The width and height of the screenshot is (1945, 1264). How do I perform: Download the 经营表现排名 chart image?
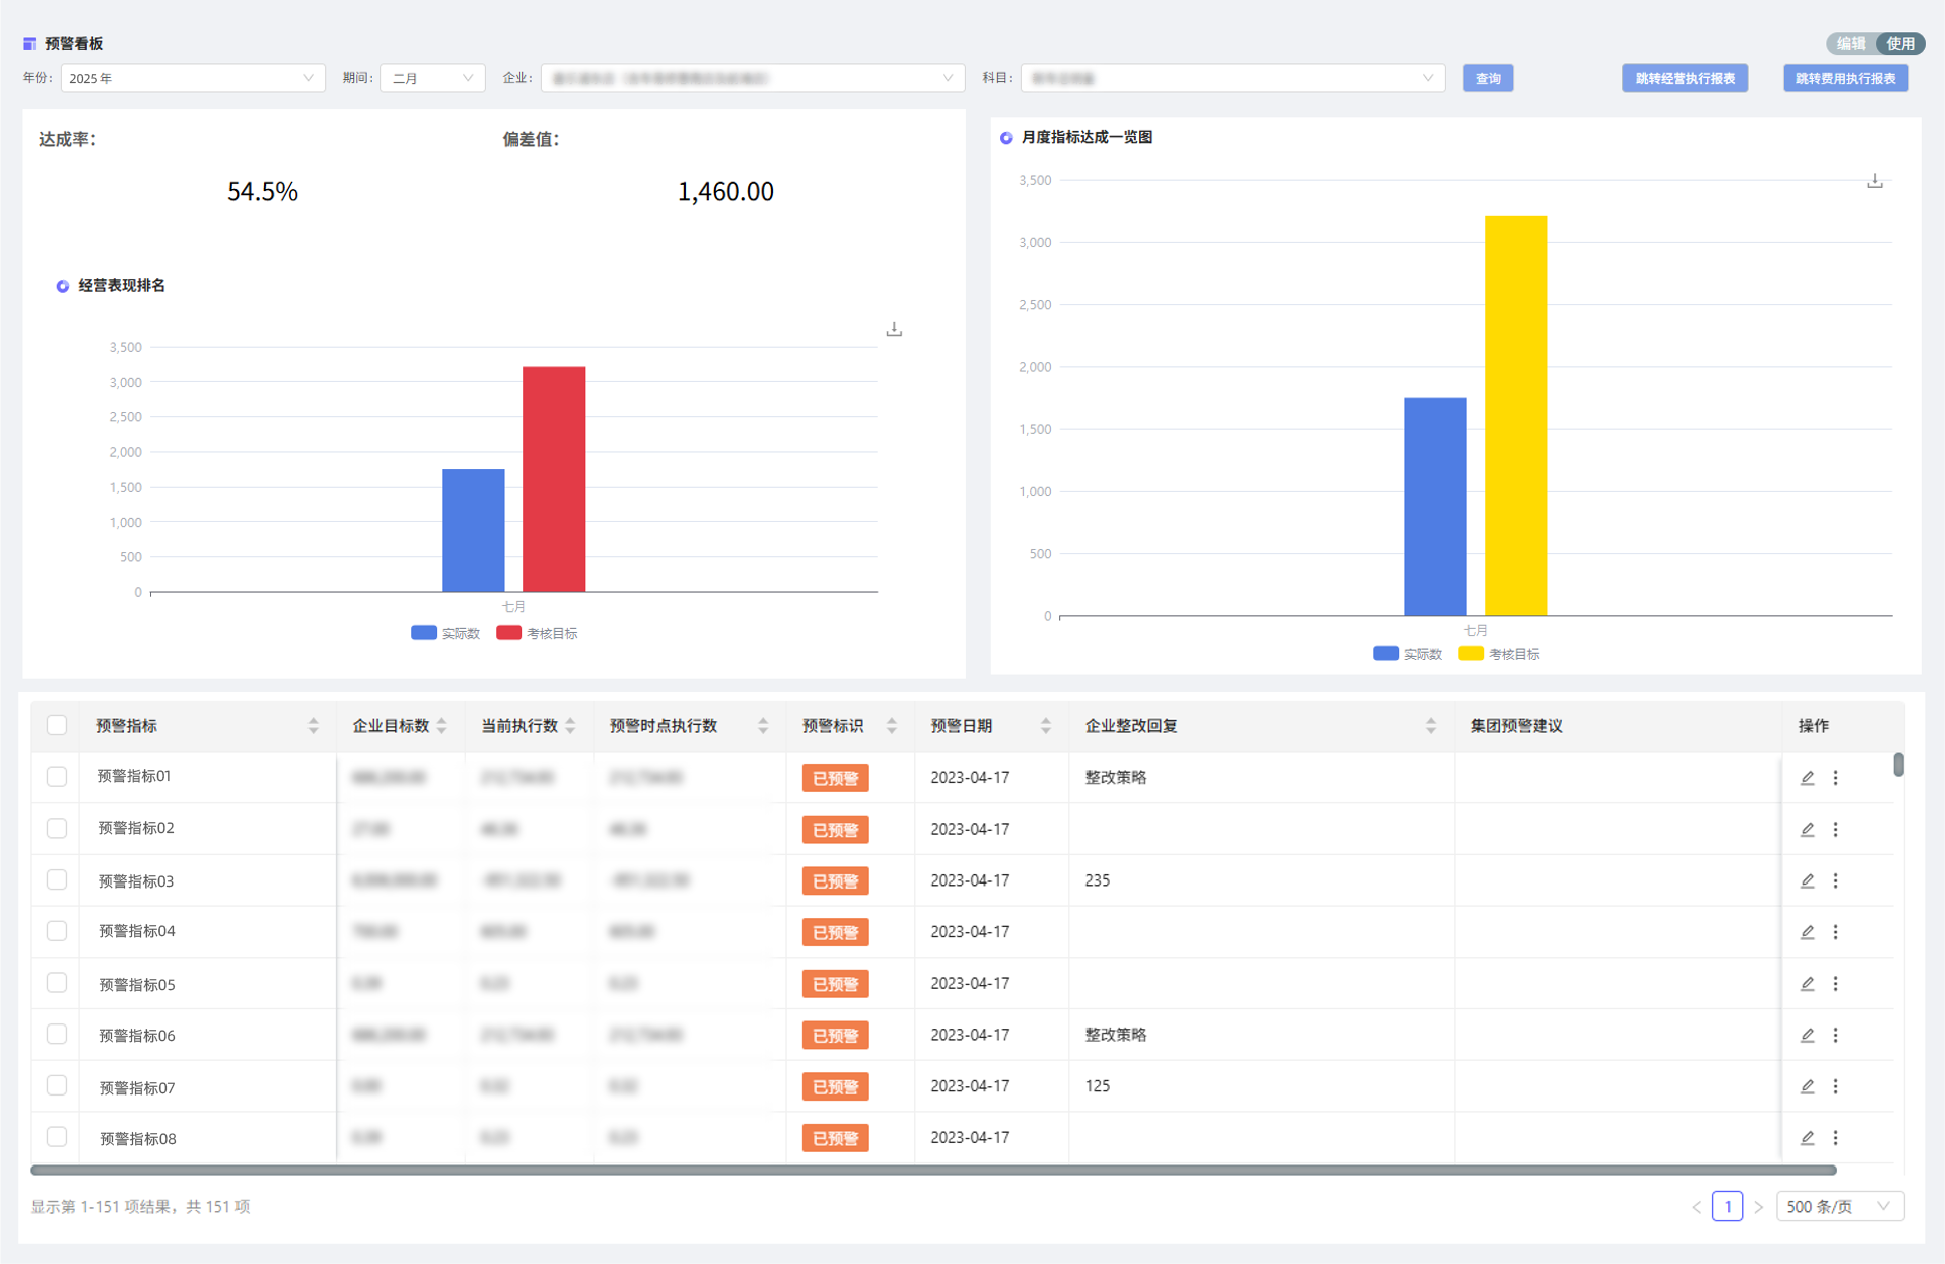(894, 329)
